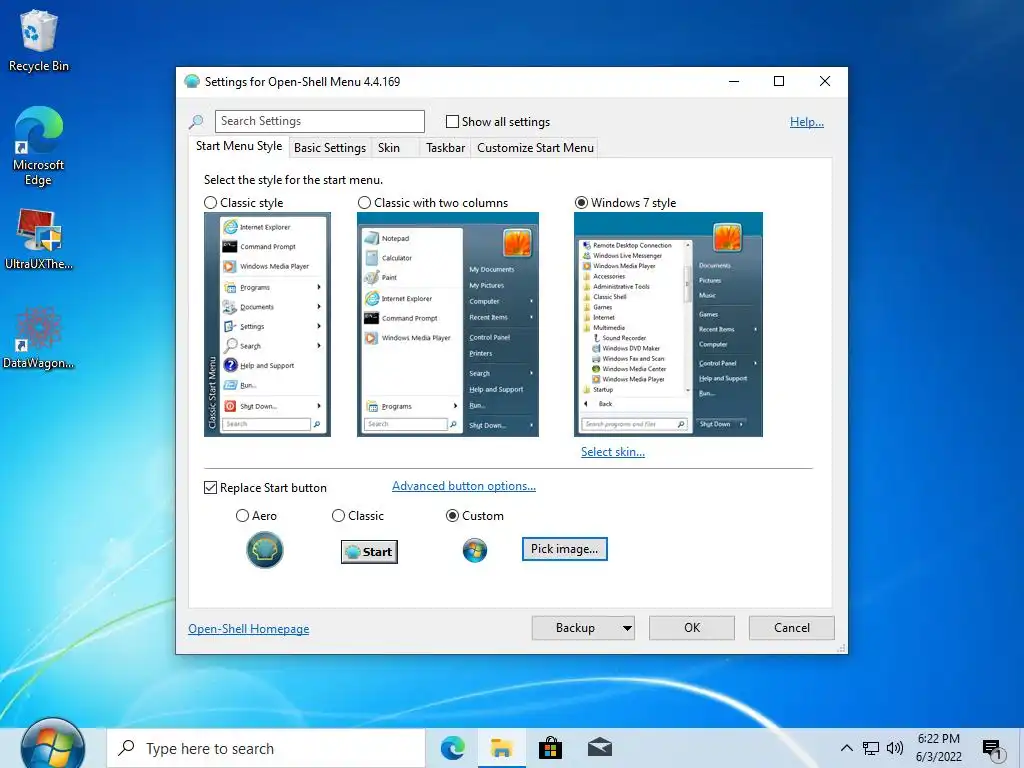Image resolution: width=1024 pixels, height=768 pixels.
Task: Click the Custom Windows orb button image
Action: 475,551
